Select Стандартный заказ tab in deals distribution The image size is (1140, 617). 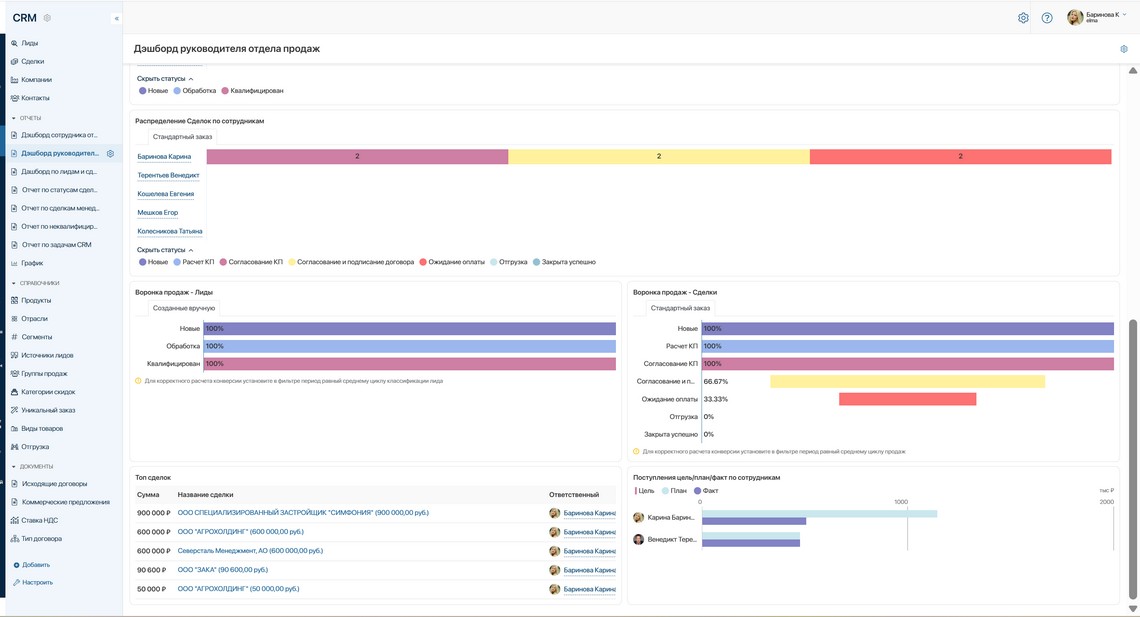click(x=182, y=137)
